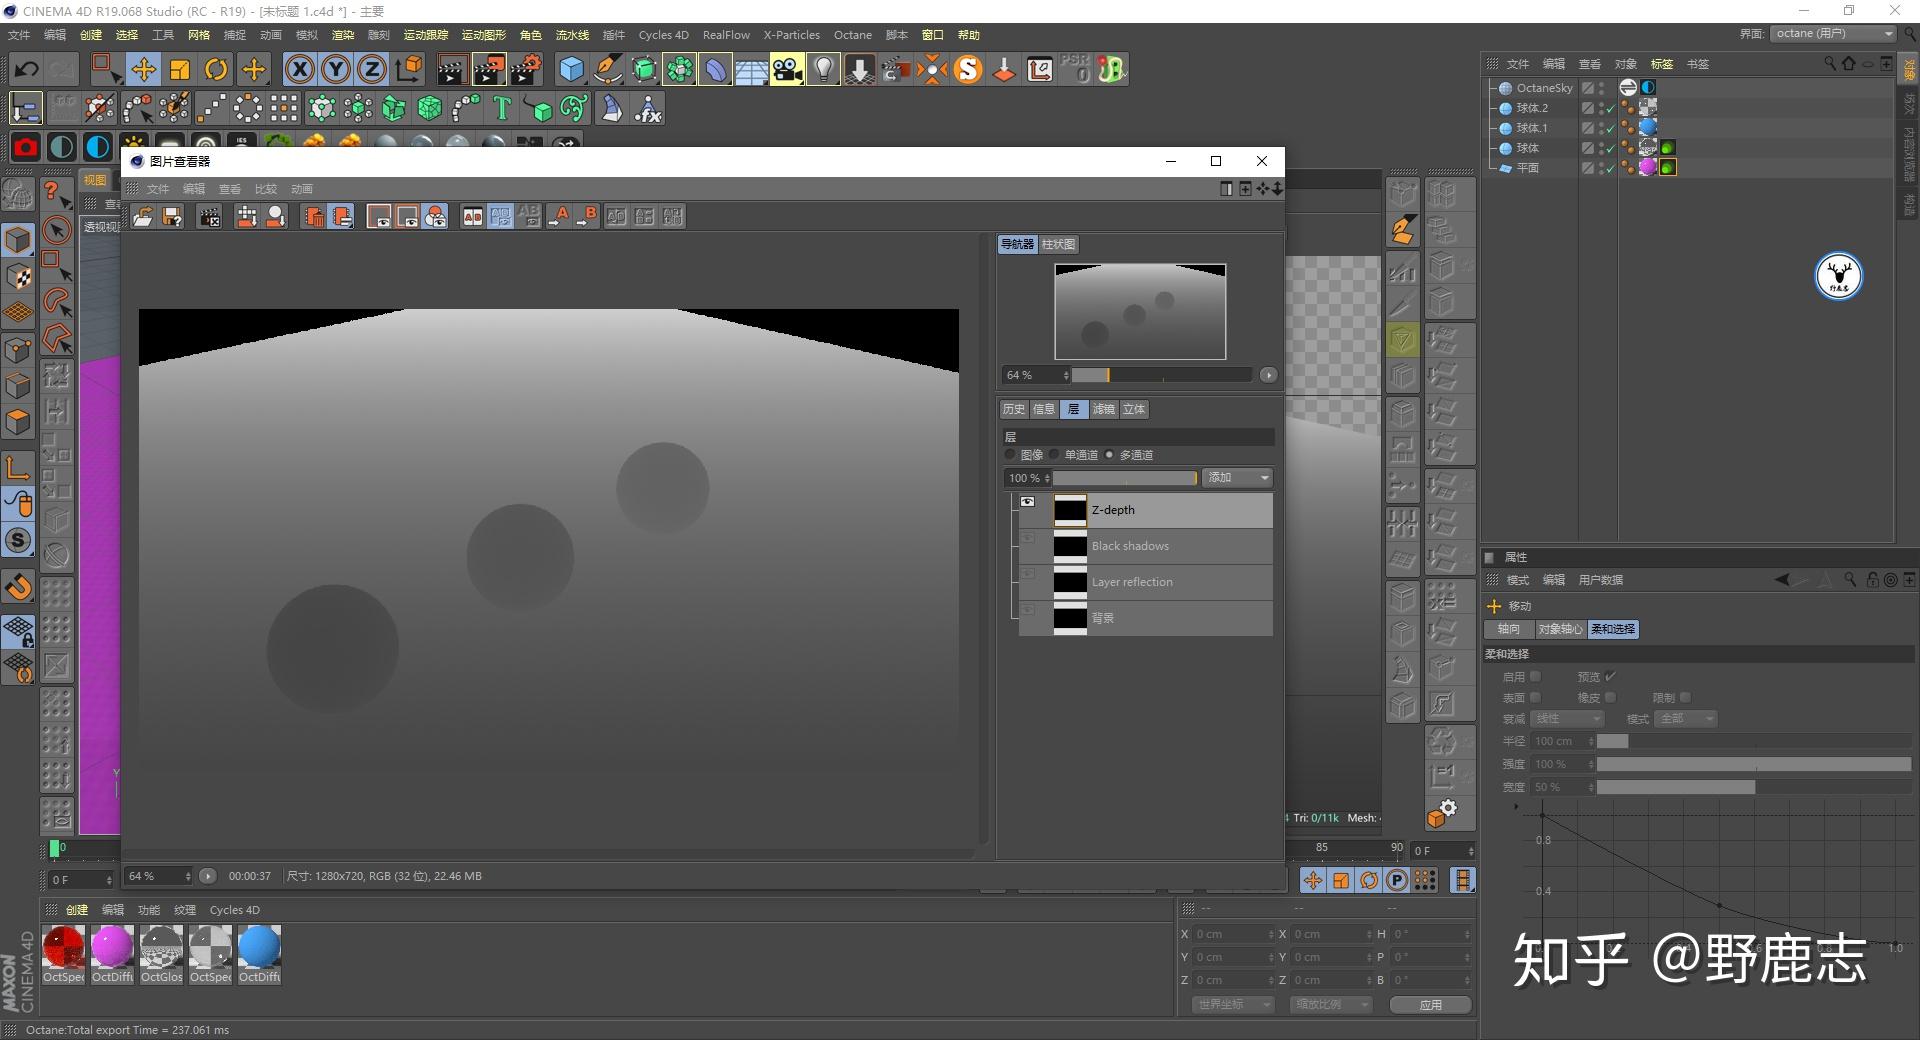Viewport: 1920px width, 1040px height.
Task: Click the Undo arrow icon
Action: (x=27, y=69)
